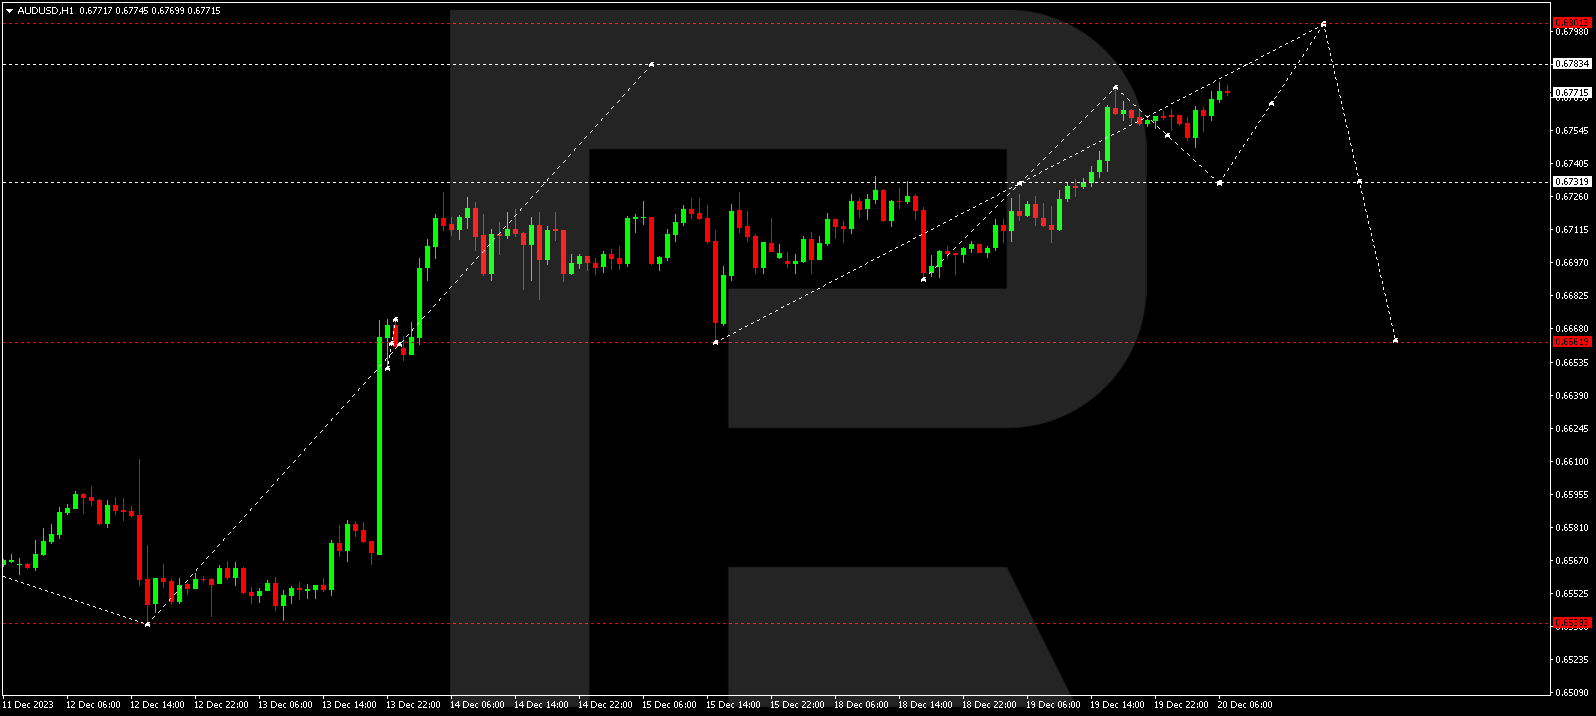Click the 13 Dec 06:00 time label
The height and width of the screenshot is (716, 1596).
pos(285,705)
